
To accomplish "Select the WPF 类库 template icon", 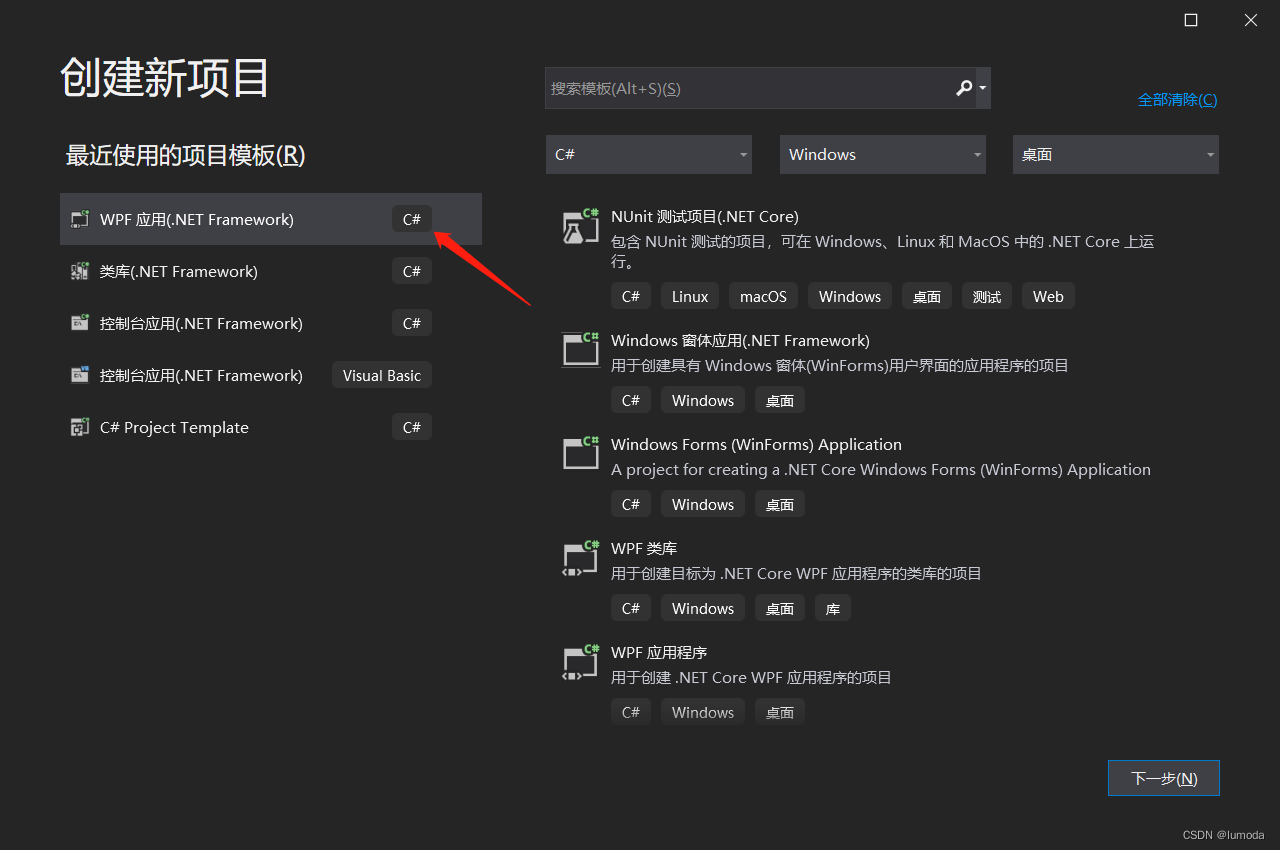I will [580, 557].
